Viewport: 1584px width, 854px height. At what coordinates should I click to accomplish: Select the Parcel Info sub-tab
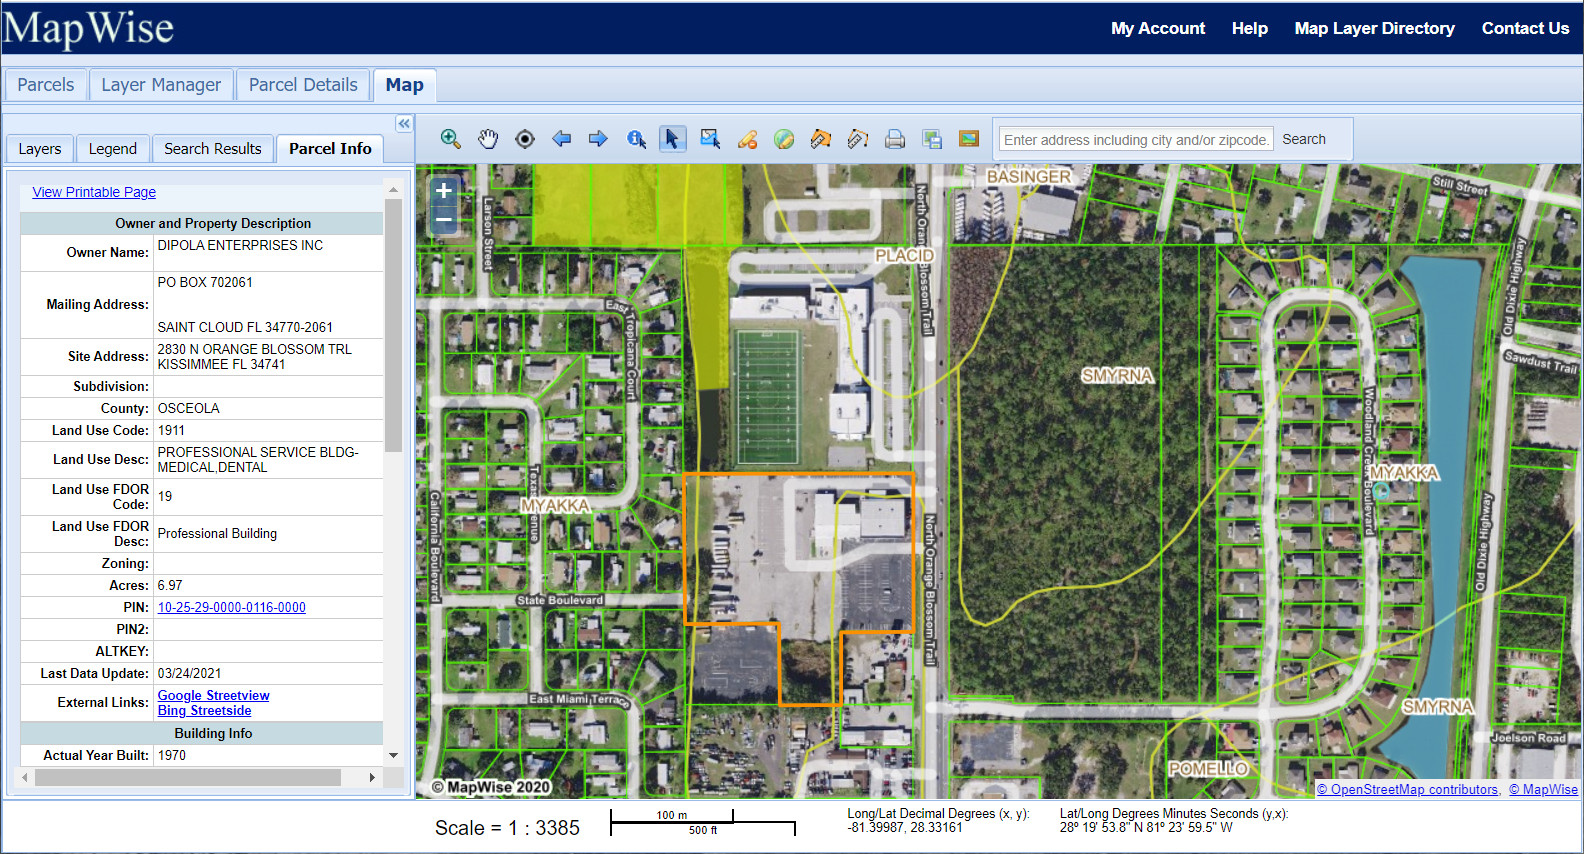point(330,149)
